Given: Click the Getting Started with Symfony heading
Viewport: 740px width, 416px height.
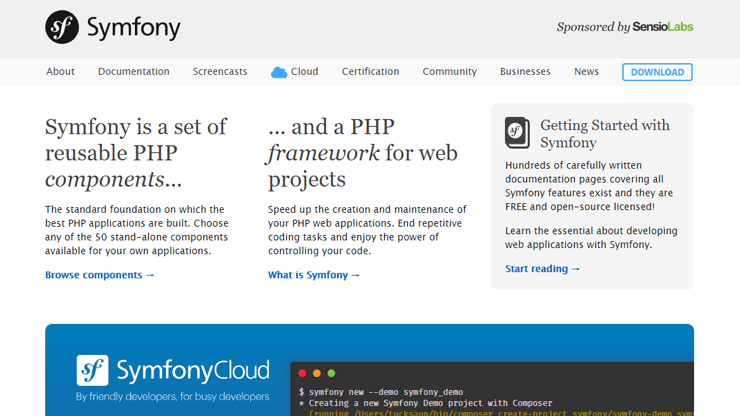Looking at the screenshot, I should click(x=605, y=134).
